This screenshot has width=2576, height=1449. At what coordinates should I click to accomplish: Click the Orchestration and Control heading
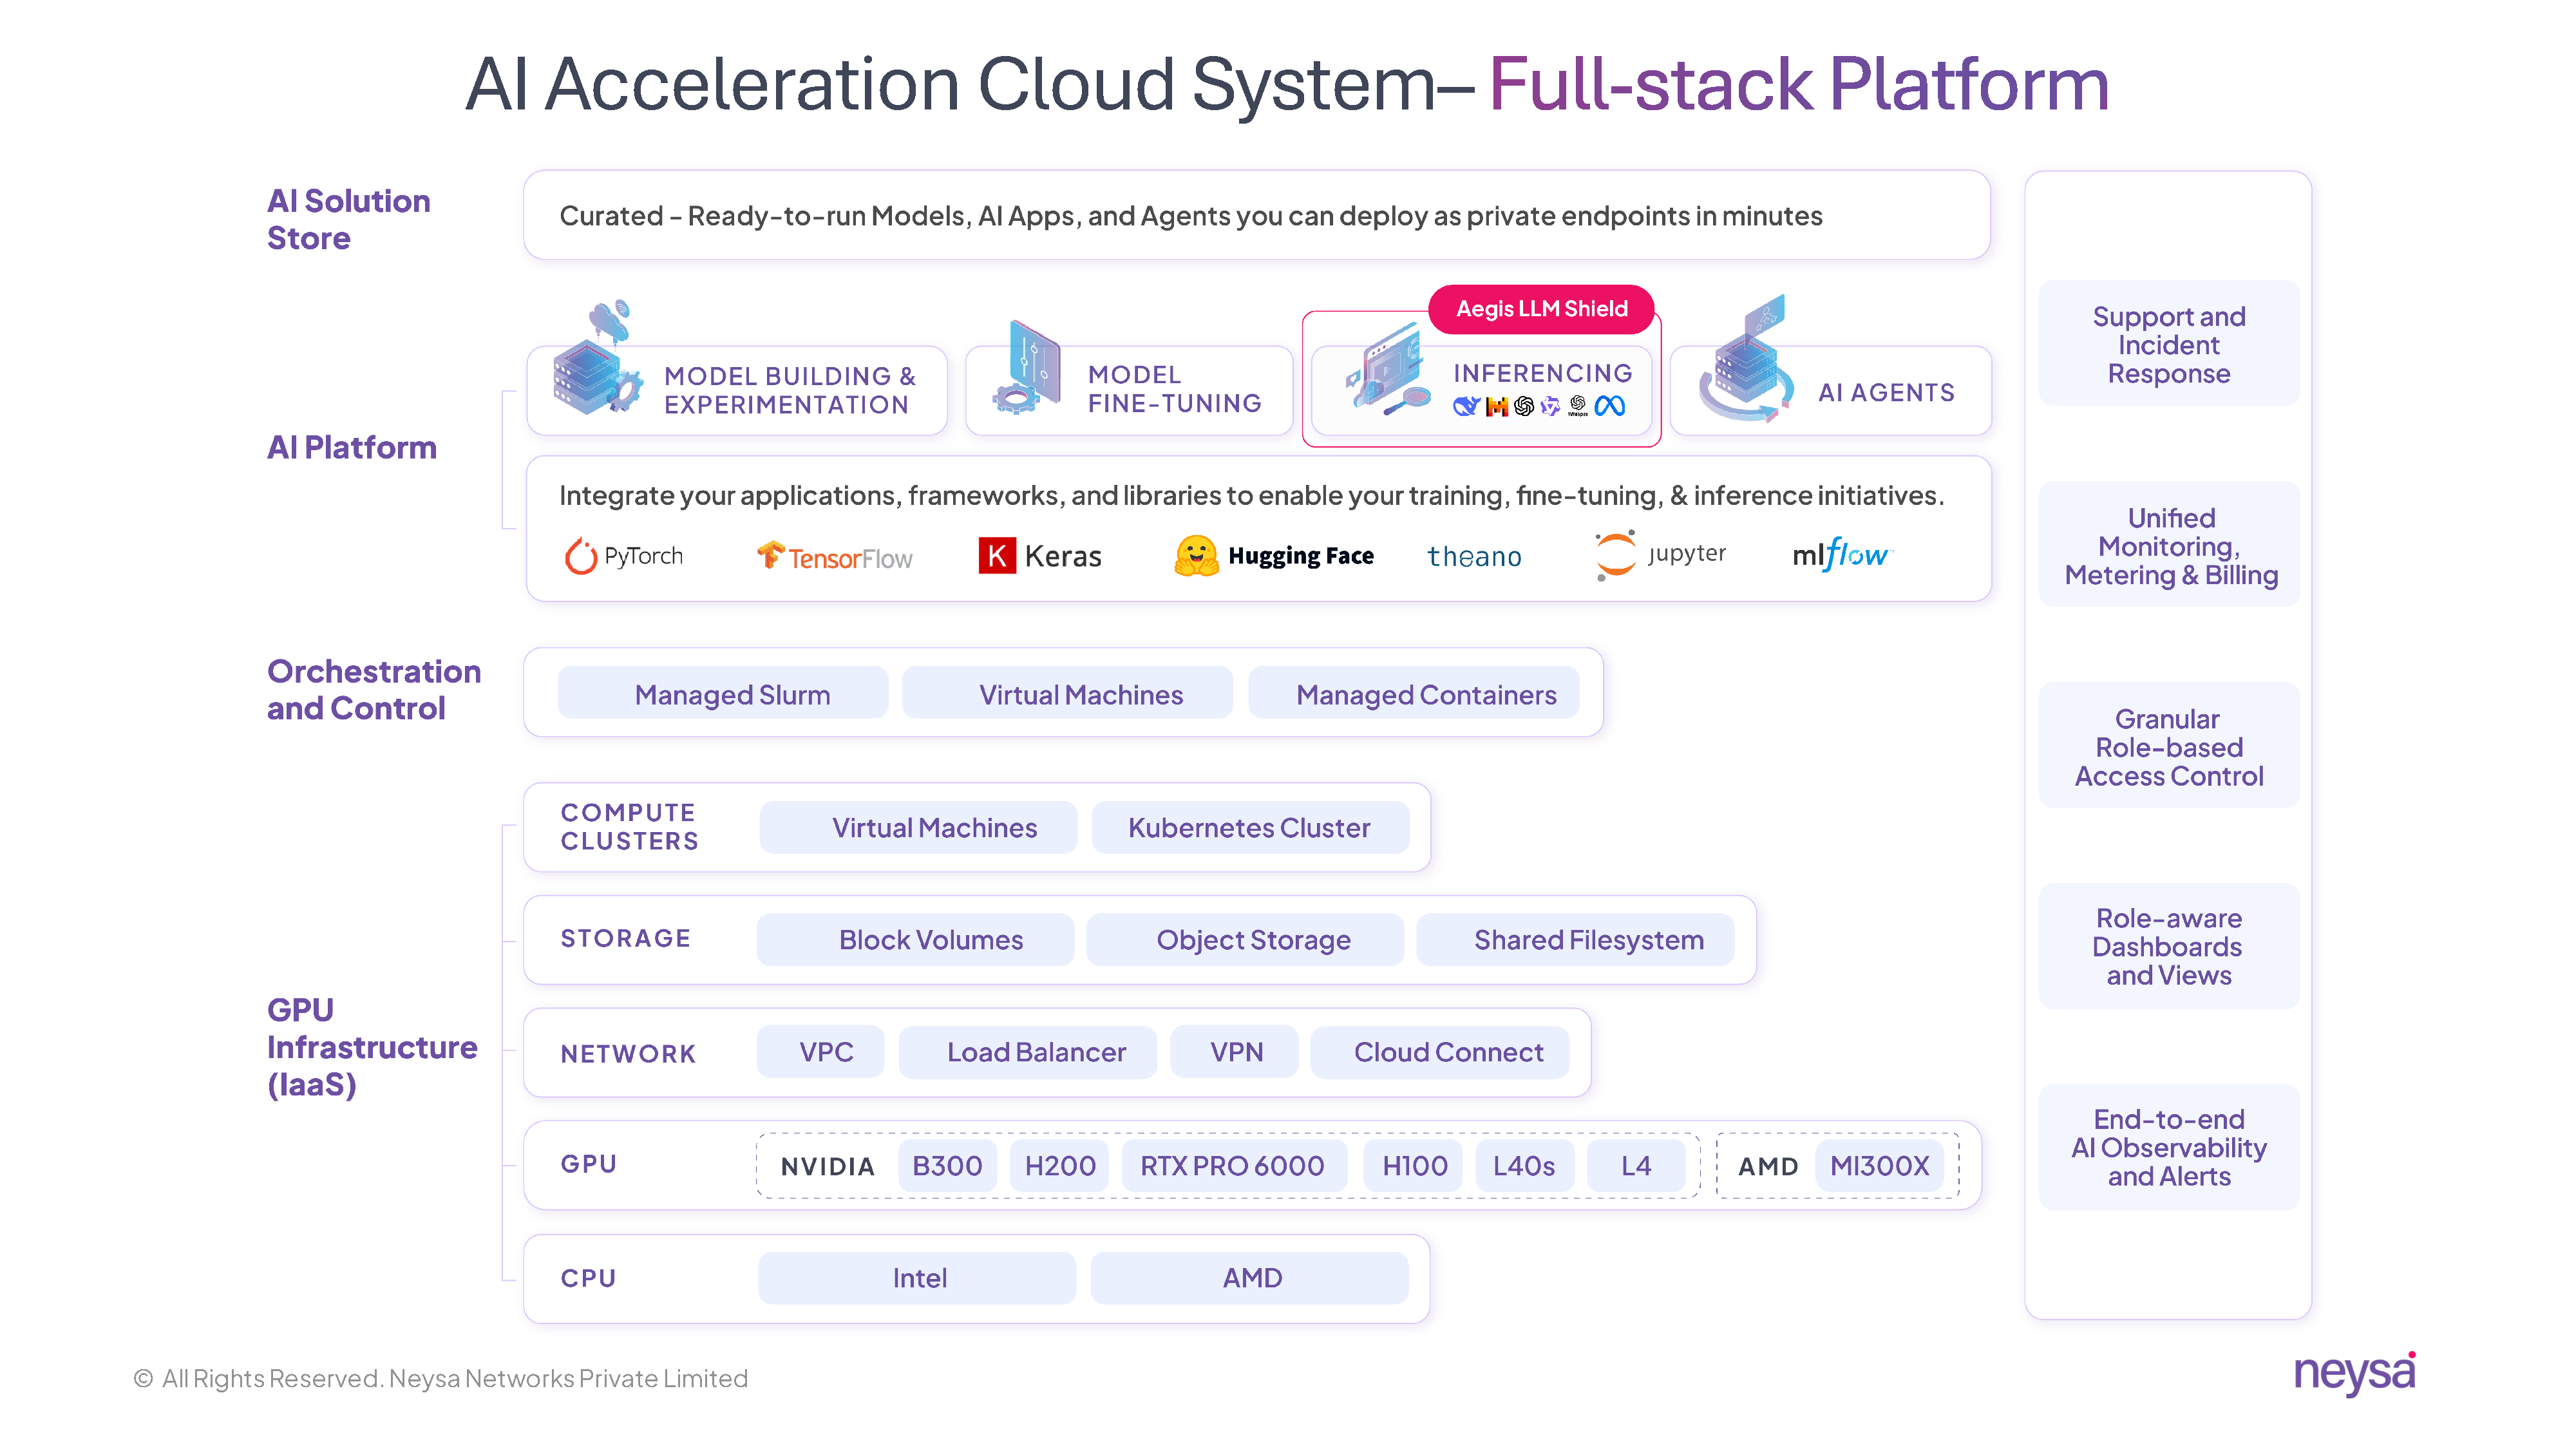373,689
